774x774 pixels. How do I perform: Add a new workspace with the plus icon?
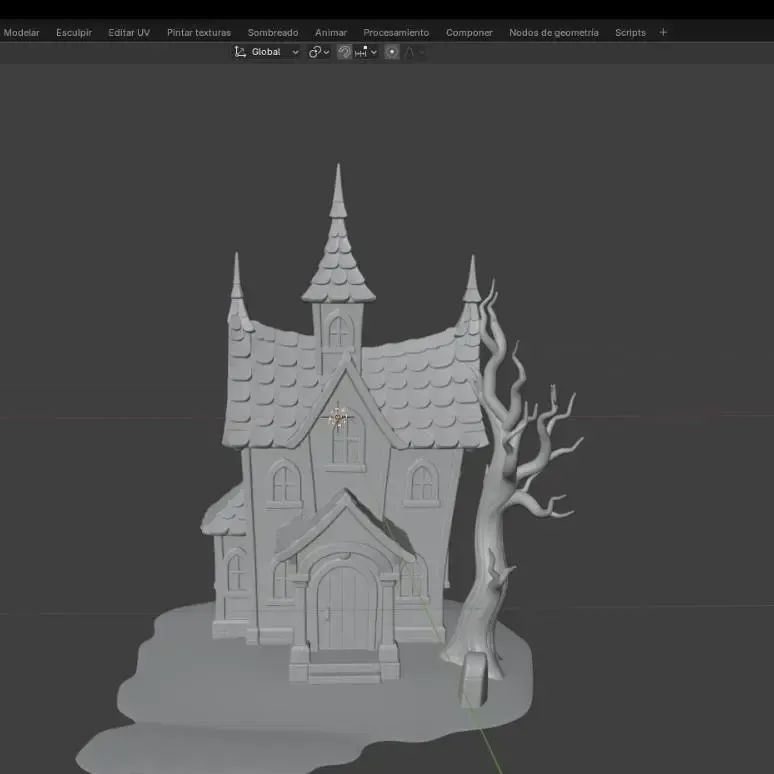click(x=663, y=33)
